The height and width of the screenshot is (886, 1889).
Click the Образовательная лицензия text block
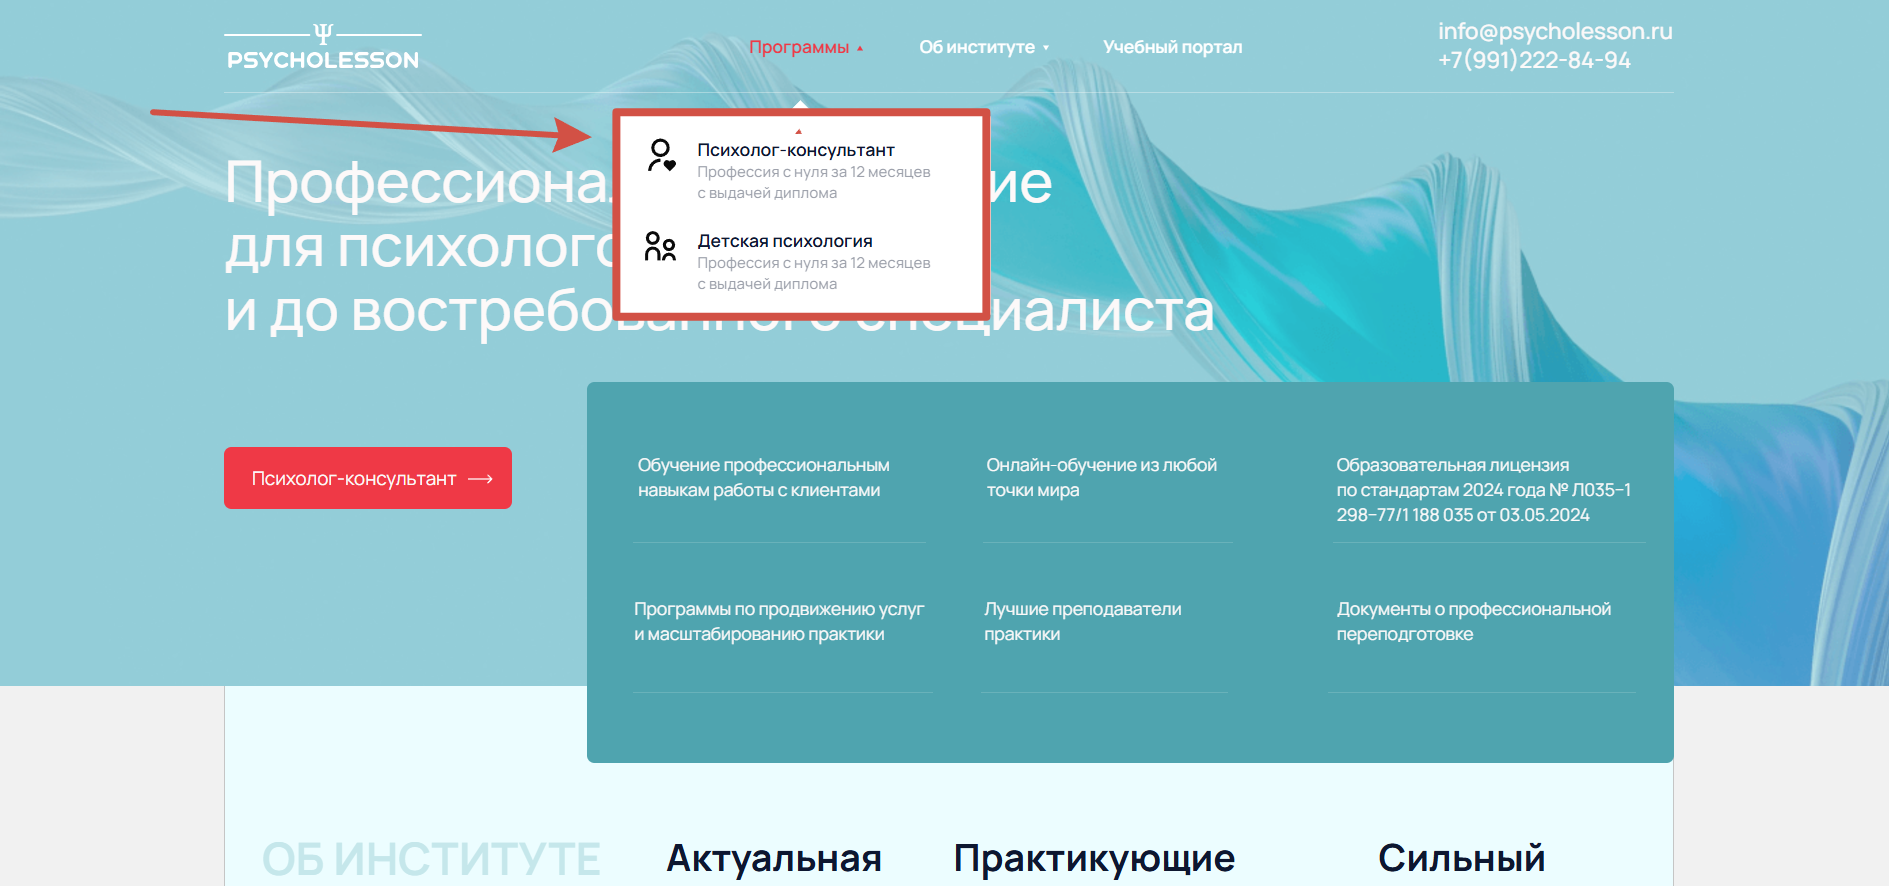(x=1484, y=490)
